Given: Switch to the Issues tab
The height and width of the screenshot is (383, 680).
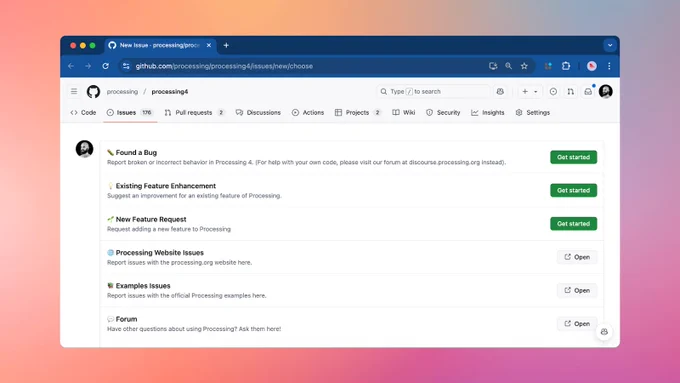Looking at the screenshot, I should [x=130, y=112].
